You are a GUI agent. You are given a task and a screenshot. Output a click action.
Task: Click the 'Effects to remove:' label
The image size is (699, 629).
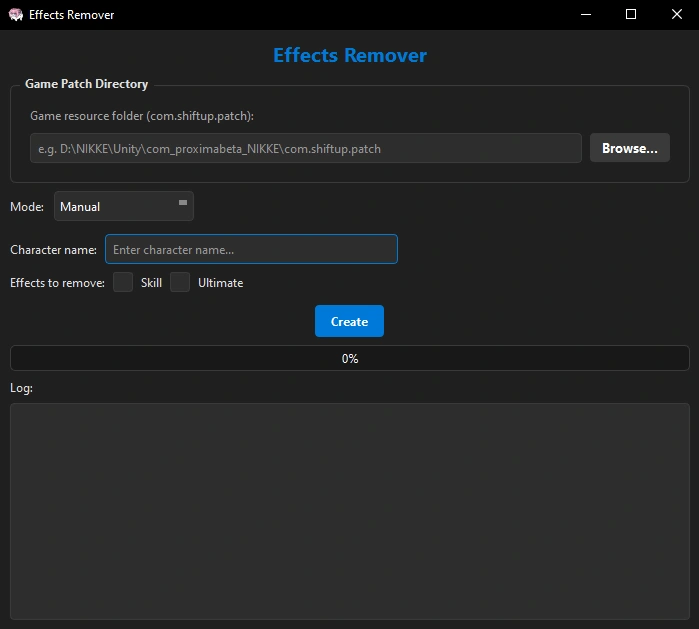pyautogui.click(x=58, y=283)
